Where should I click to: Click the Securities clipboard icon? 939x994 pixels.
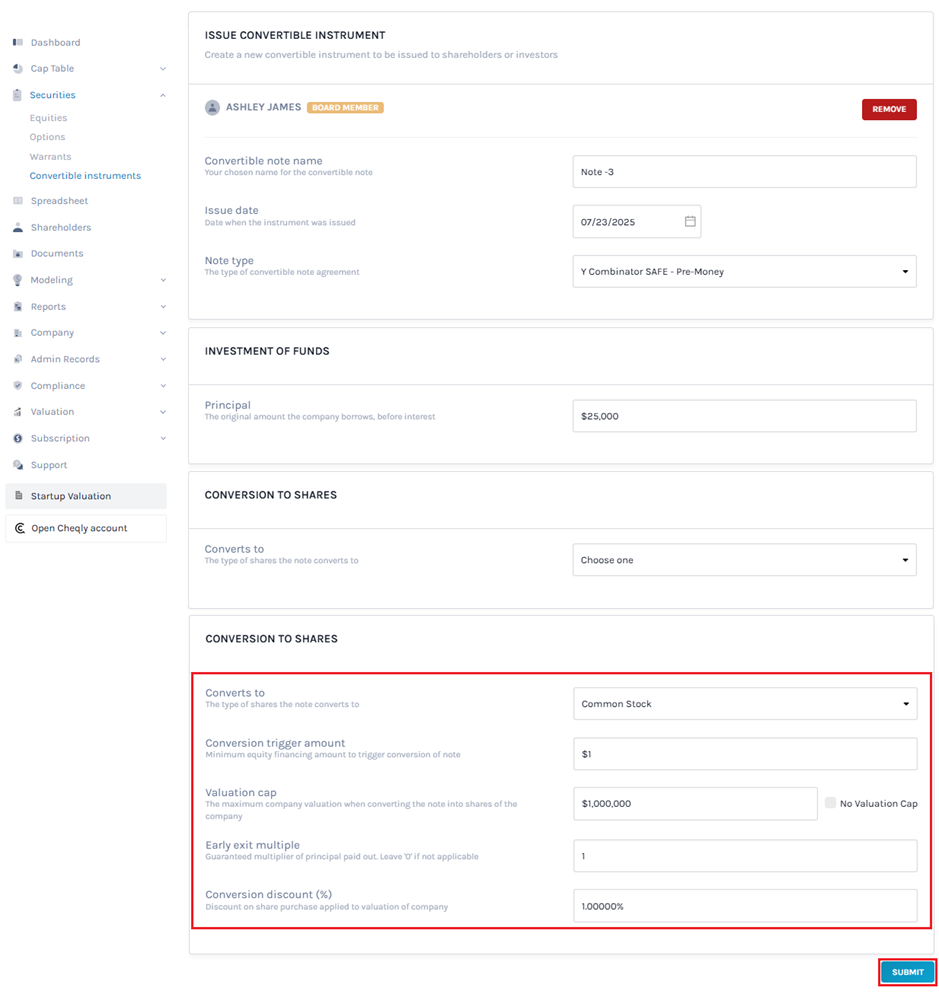coord(17,95)
